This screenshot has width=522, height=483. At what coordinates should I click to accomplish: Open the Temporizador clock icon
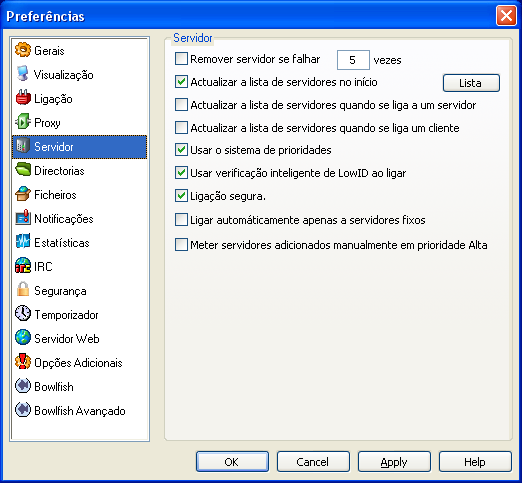(23, 314)
